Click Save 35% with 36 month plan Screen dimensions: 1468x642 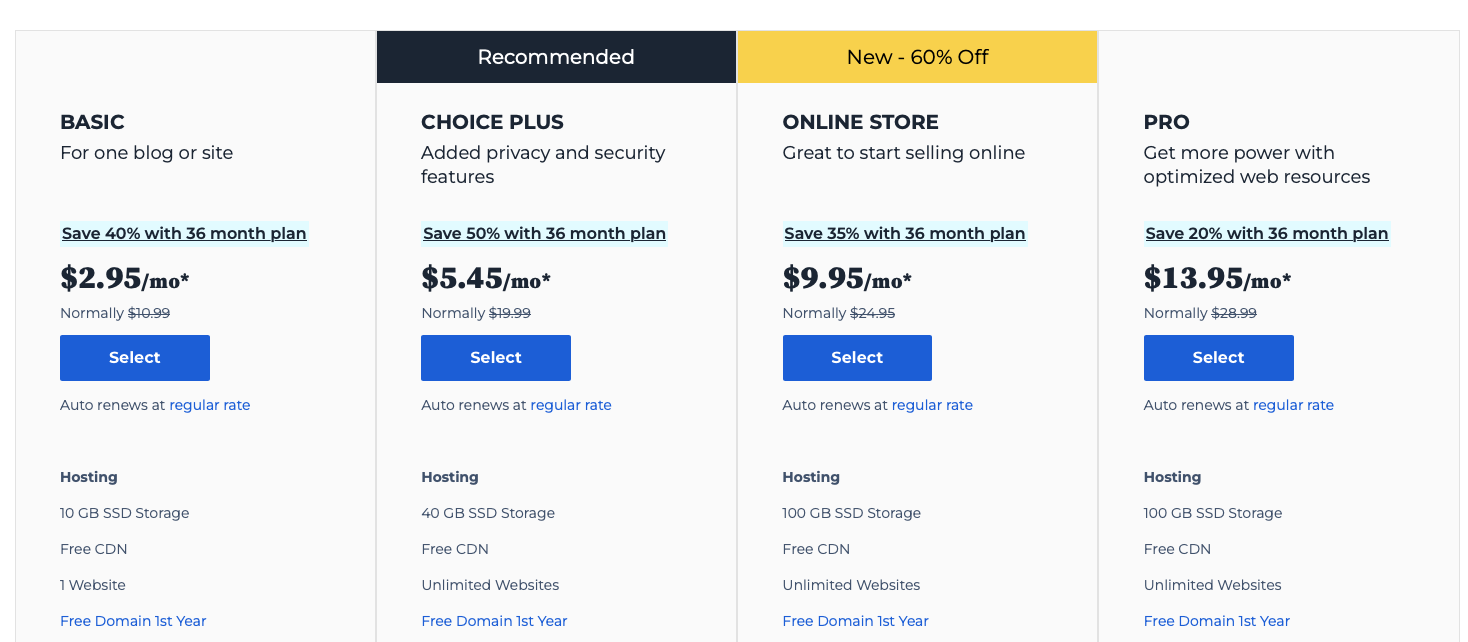pyautogui.click(x=905, y=233)
